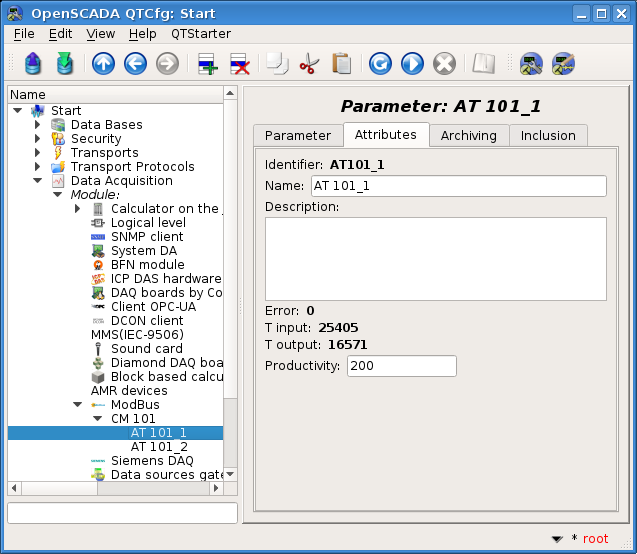Collapse the Data Acquisition node
637x554 pixels.
[x=37, y=181]
